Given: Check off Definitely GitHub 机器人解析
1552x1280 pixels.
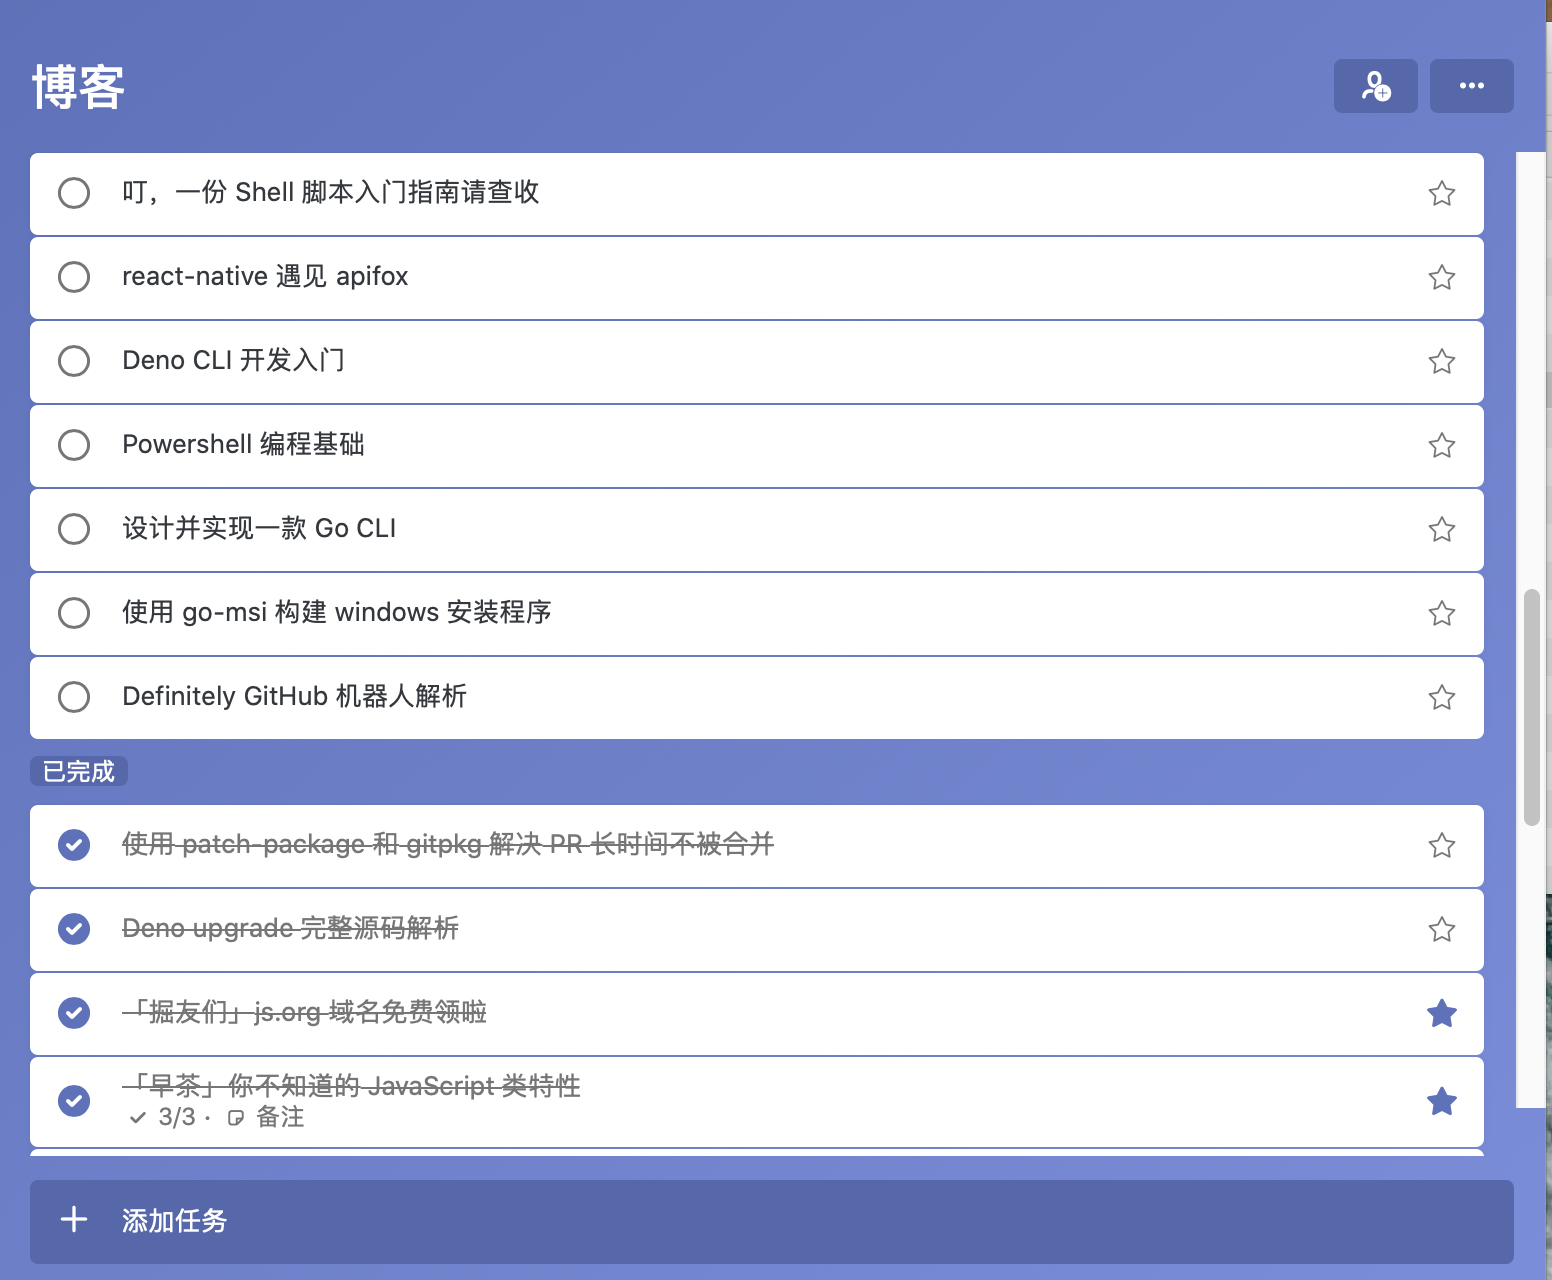Looking at the screenshot, I should coord(74,697).
